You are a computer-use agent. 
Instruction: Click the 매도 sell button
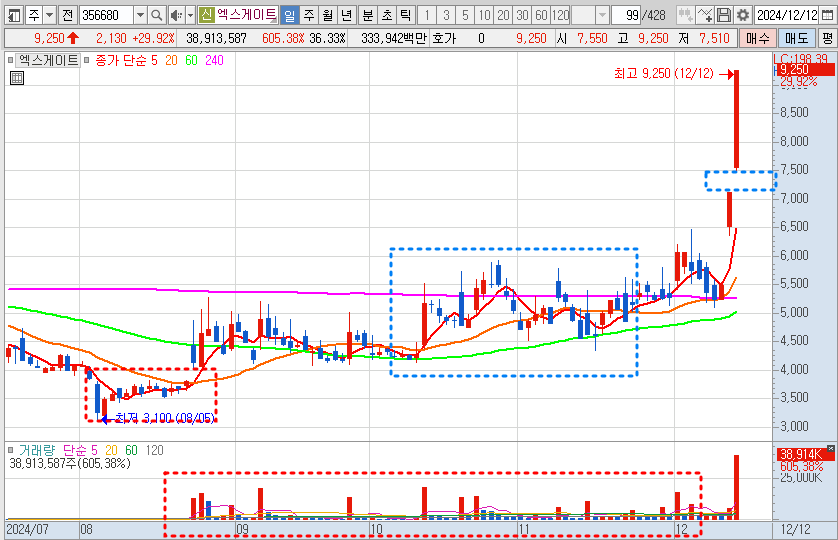[796, 38]
